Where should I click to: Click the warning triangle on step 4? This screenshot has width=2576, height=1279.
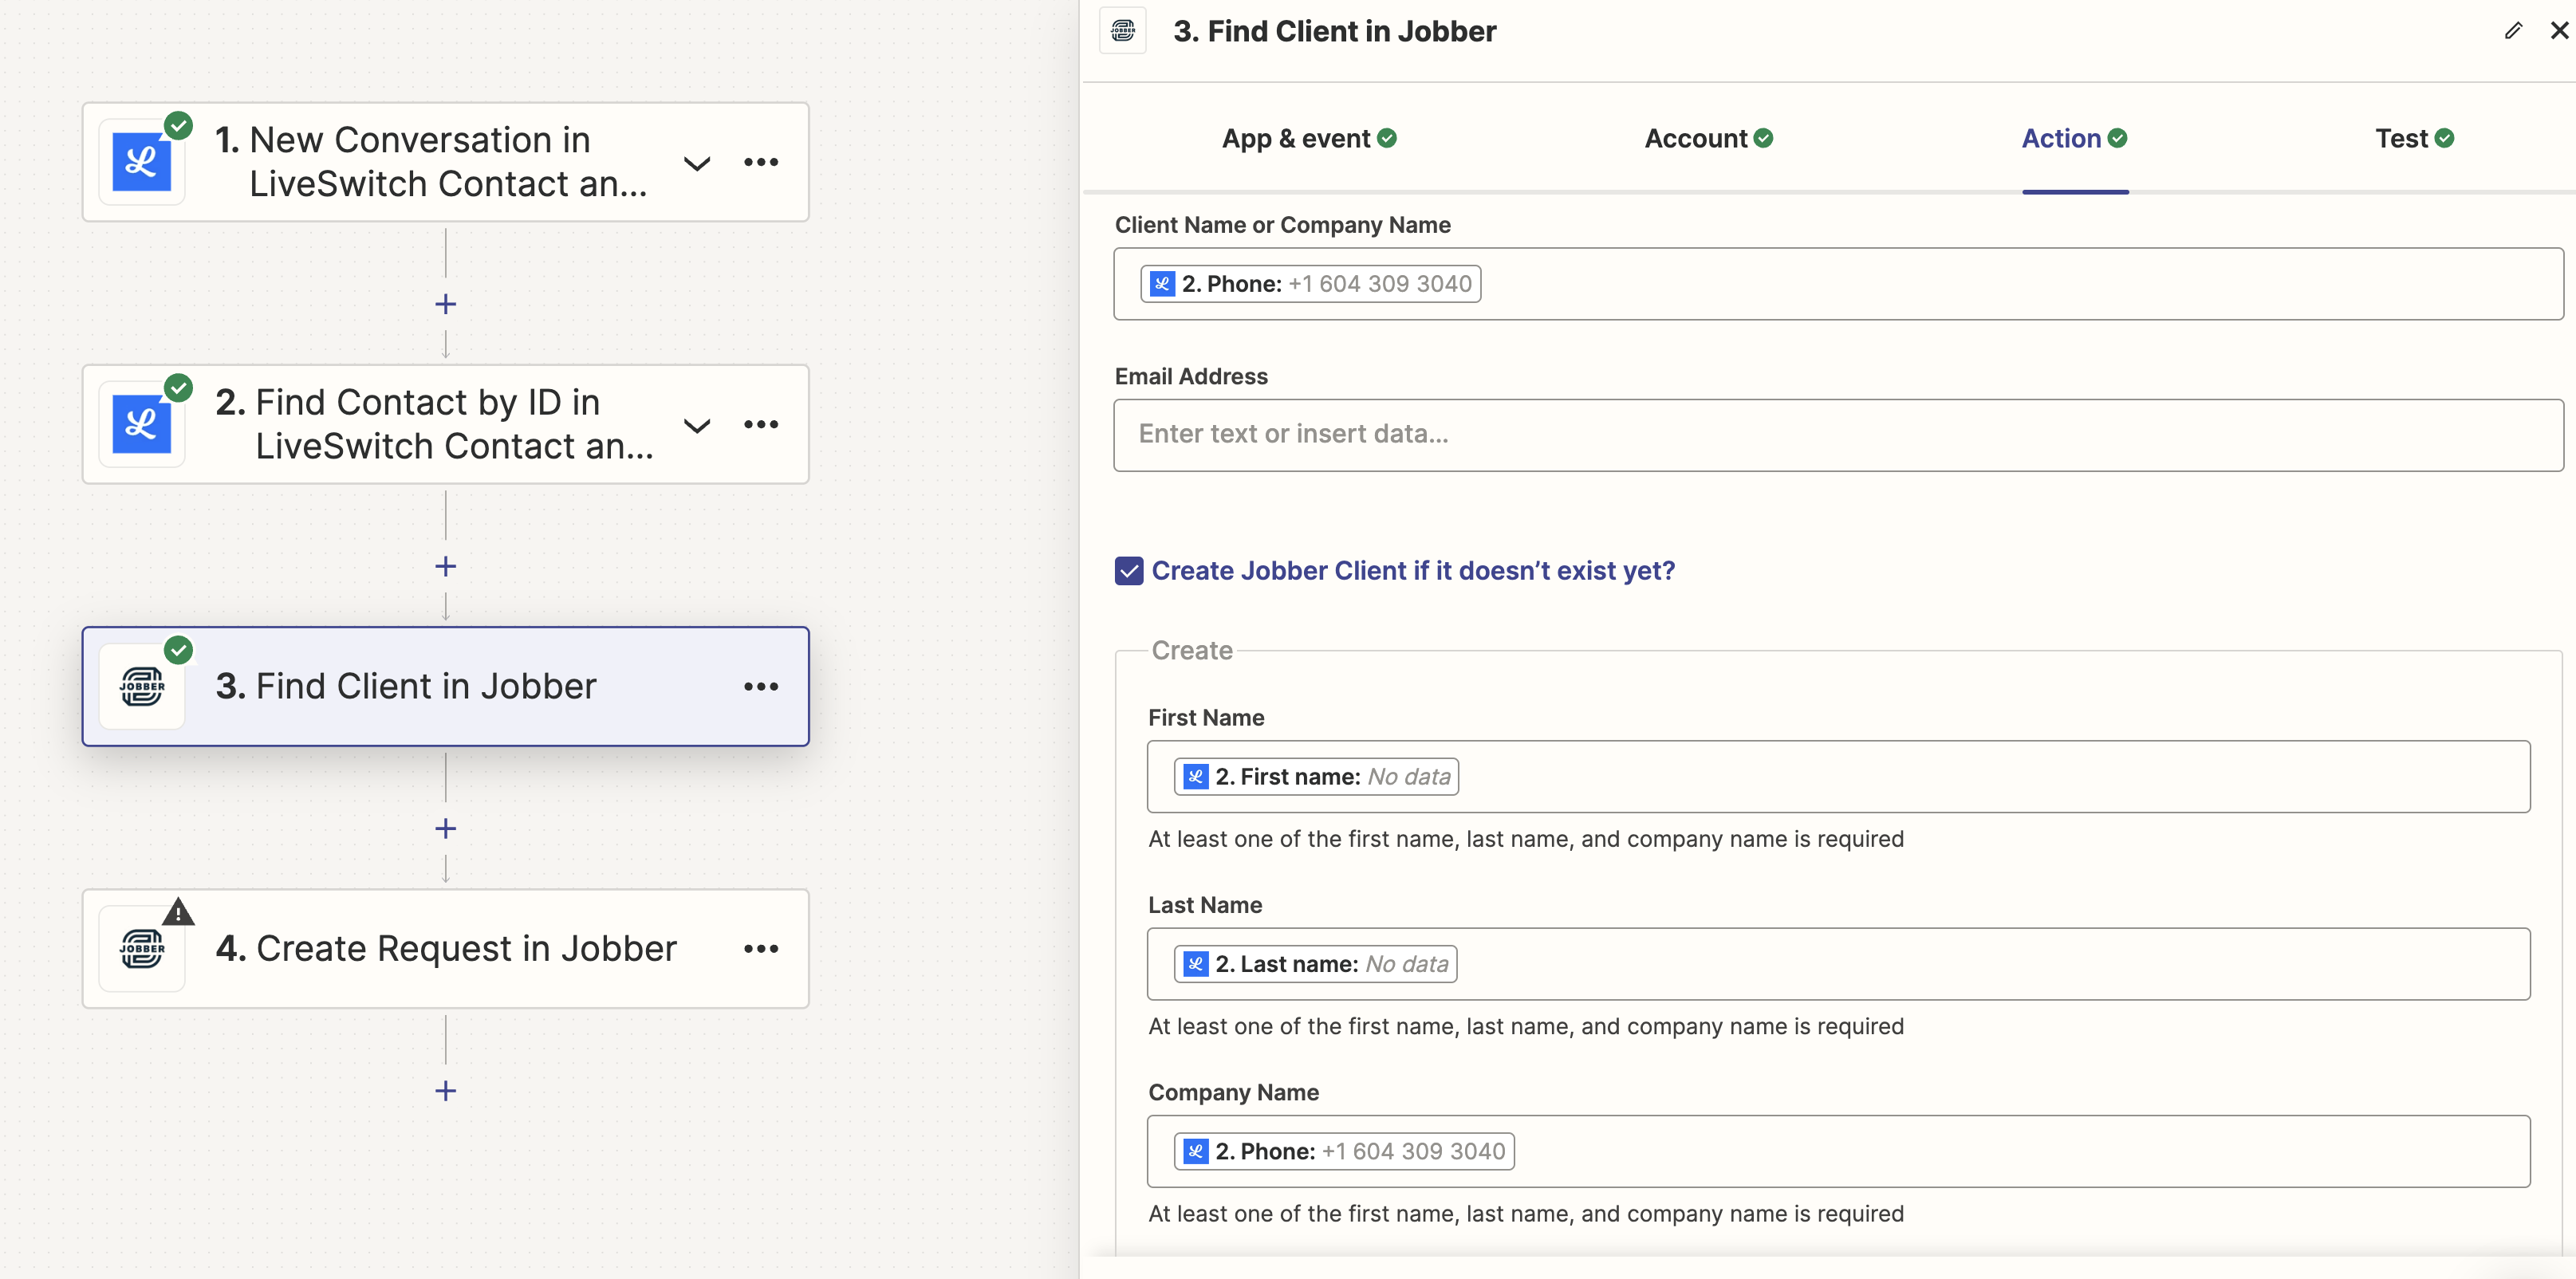coord(178,912)
